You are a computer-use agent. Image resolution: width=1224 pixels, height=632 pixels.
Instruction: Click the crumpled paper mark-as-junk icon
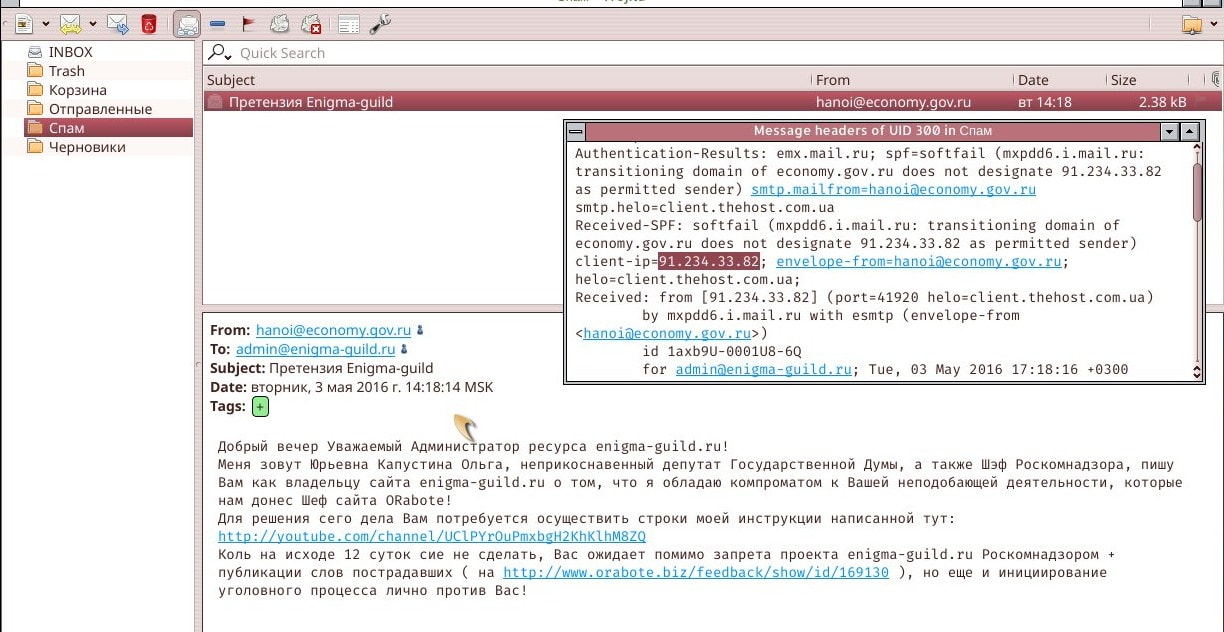pos(280,23)
